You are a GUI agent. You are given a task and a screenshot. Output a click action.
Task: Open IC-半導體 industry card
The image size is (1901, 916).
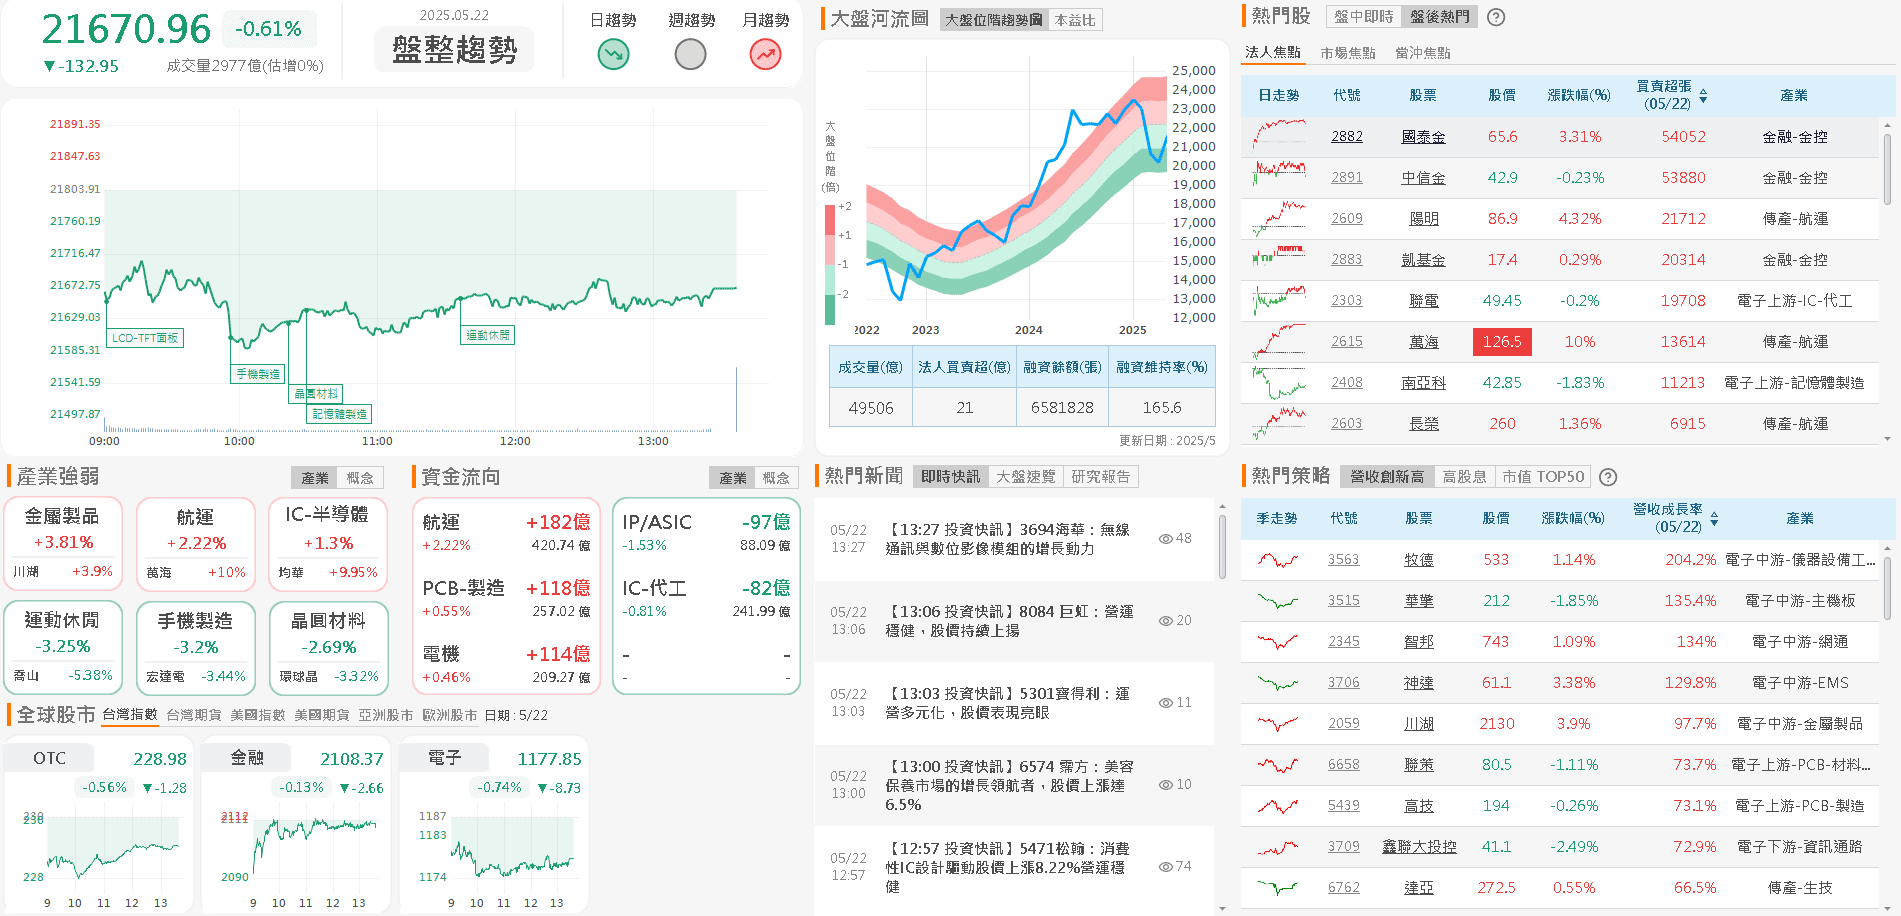tap(328, 544)
